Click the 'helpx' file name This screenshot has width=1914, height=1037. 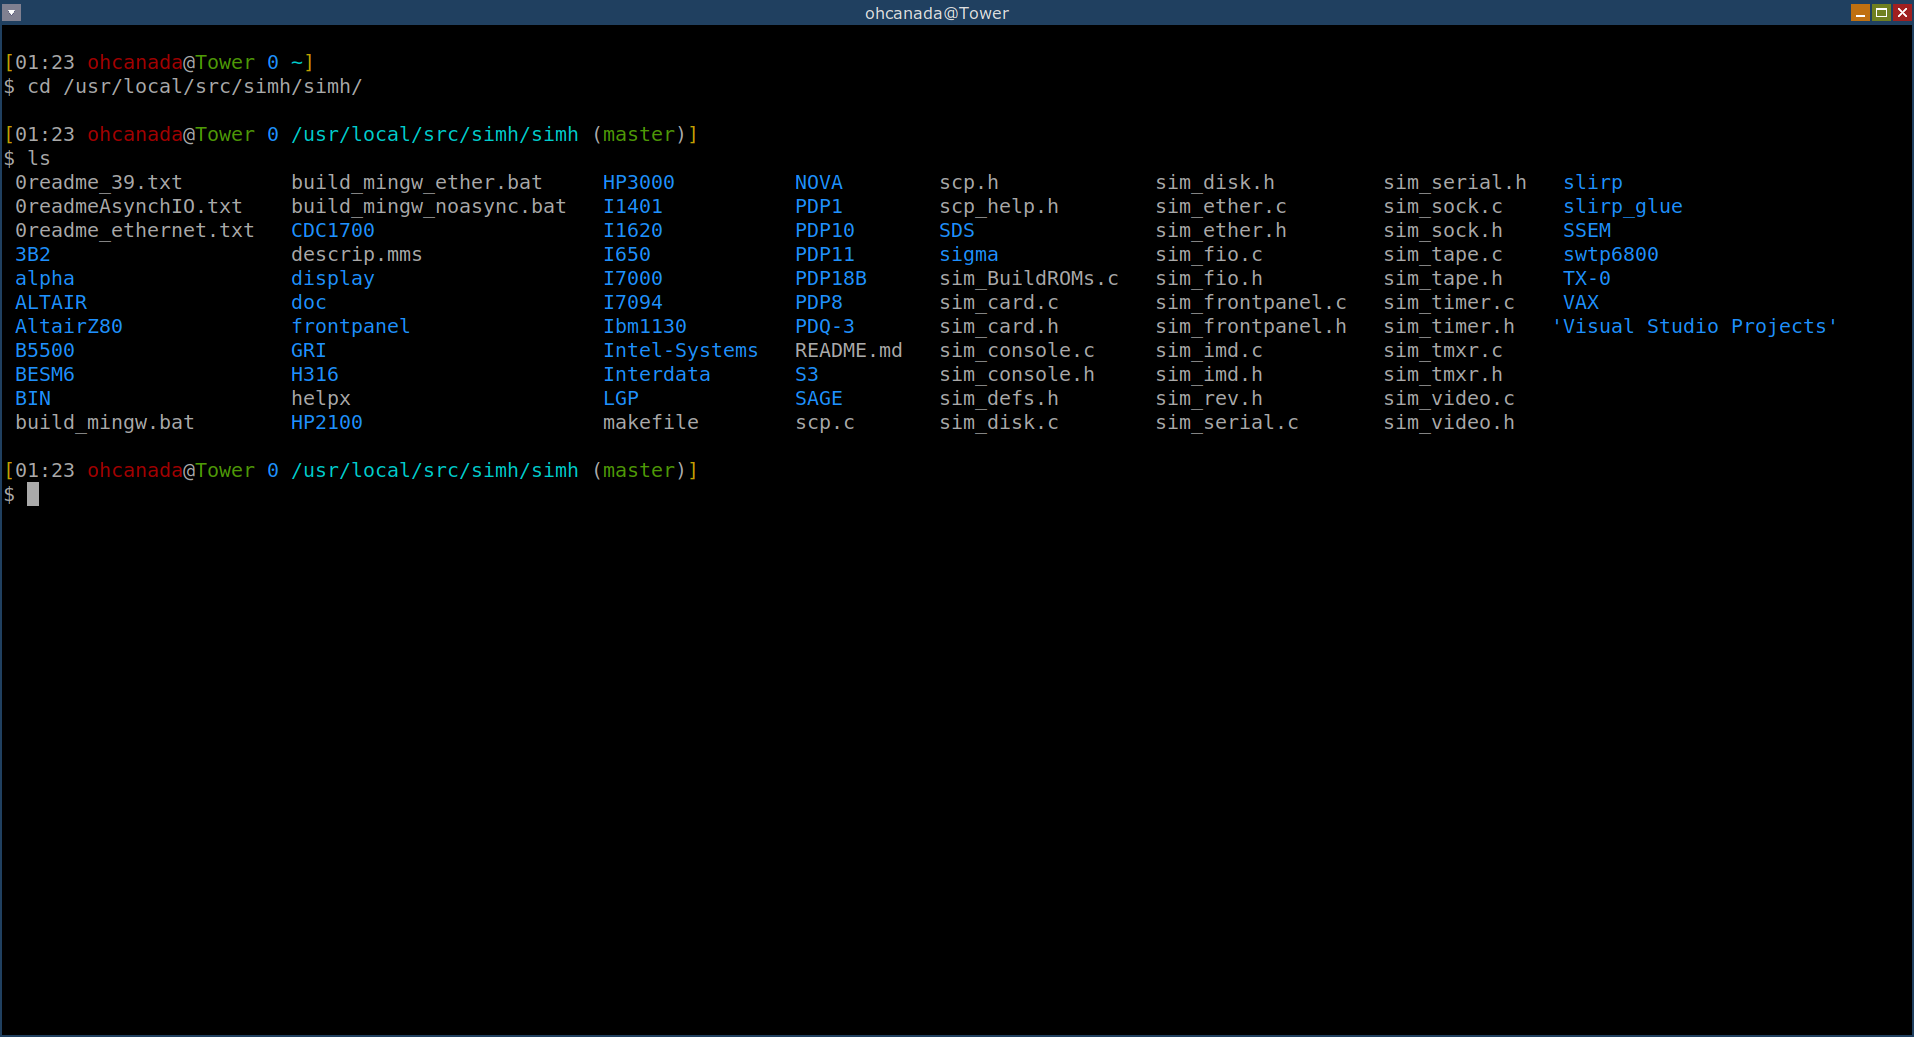[321, 399]
